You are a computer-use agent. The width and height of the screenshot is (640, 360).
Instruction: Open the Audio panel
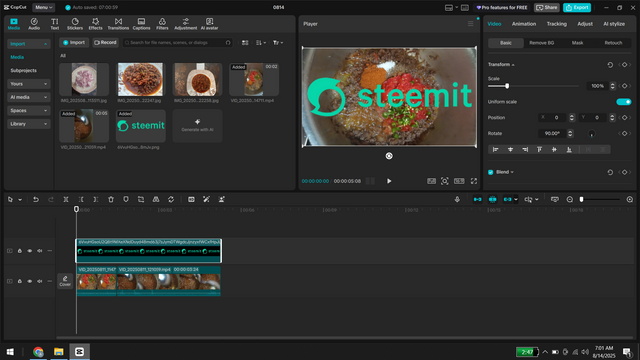(x=34, y=24)
